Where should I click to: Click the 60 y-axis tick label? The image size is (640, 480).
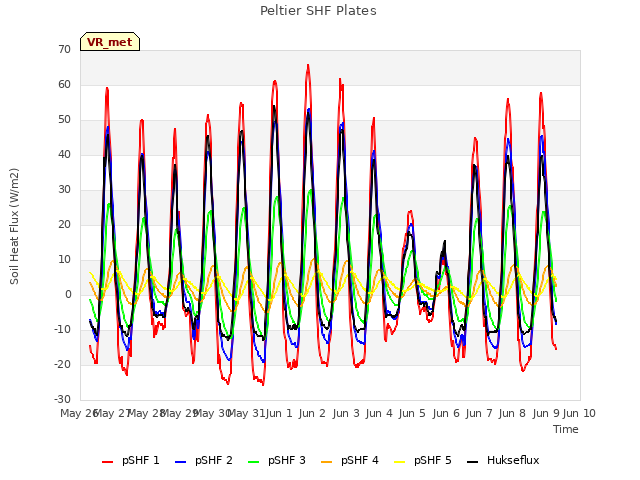click(64, 84)
